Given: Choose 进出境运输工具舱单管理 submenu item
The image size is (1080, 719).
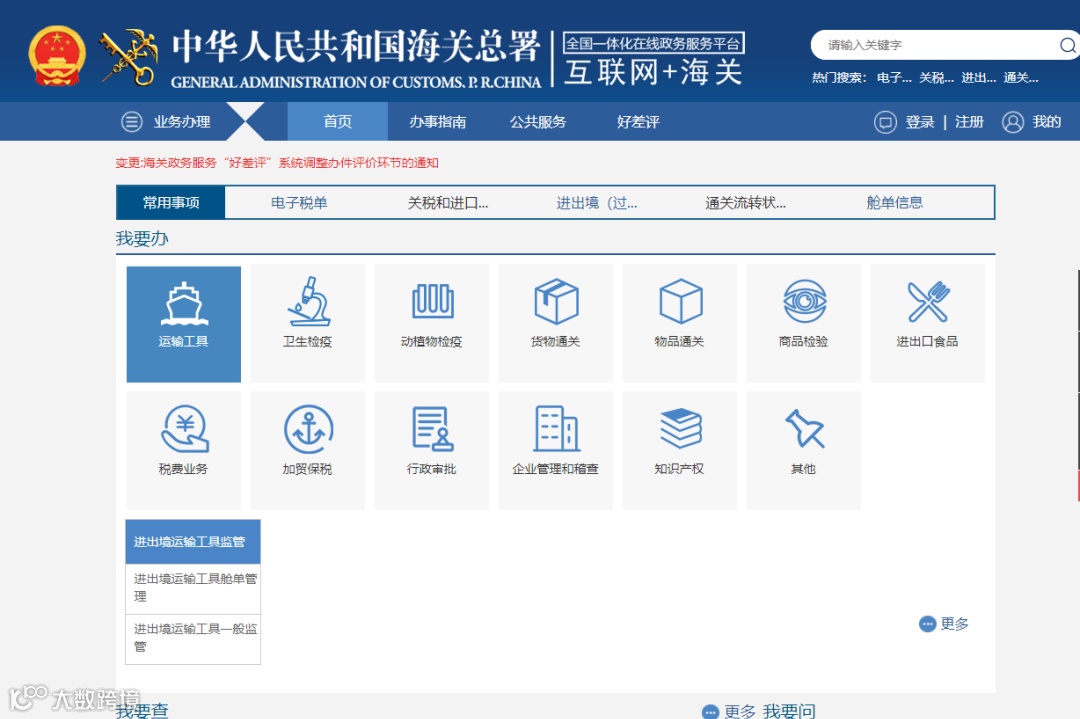Looking at the screenshot, I should point(193,589).
